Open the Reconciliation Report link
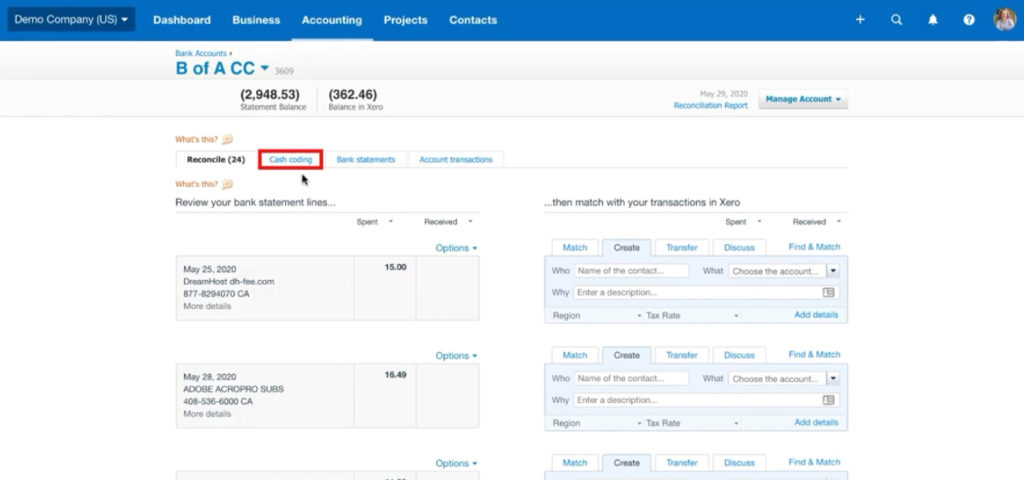The width and height of the screenshot is (1024, 480). pyautogui.click(x=710, y=106)
